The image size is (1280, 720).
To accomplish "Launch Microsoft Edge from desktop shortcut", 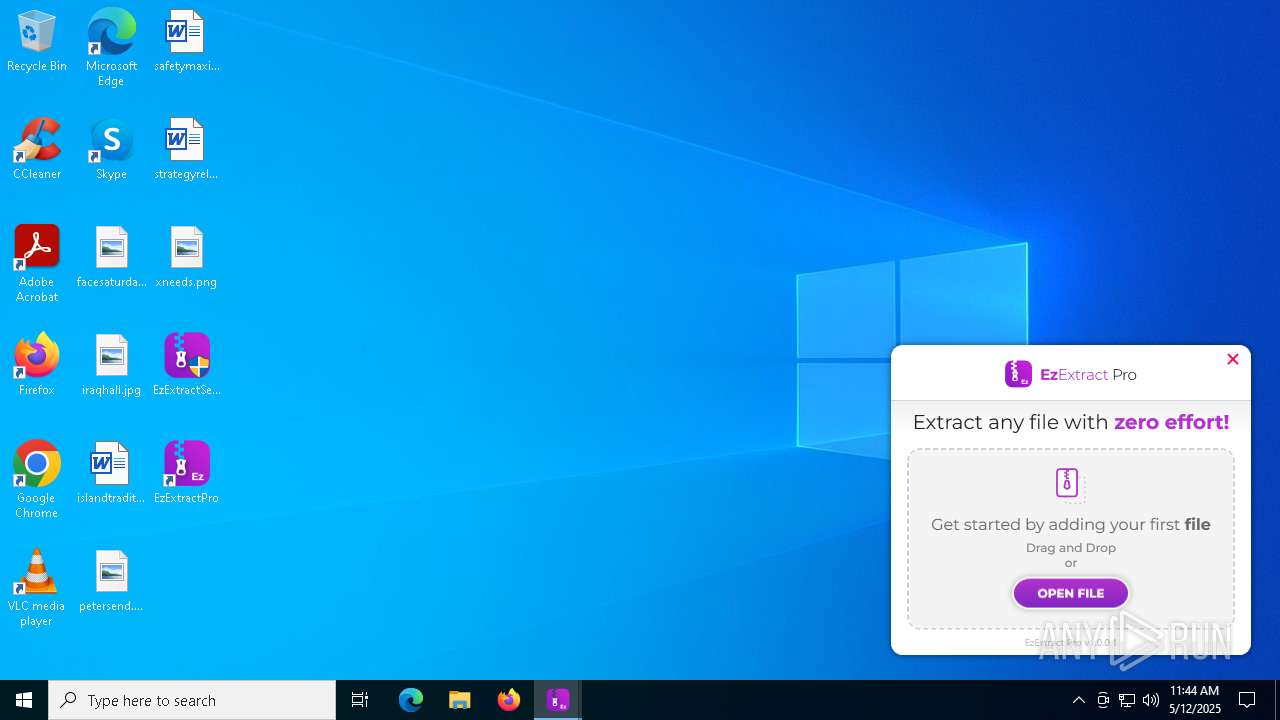I will coord(111,48).
